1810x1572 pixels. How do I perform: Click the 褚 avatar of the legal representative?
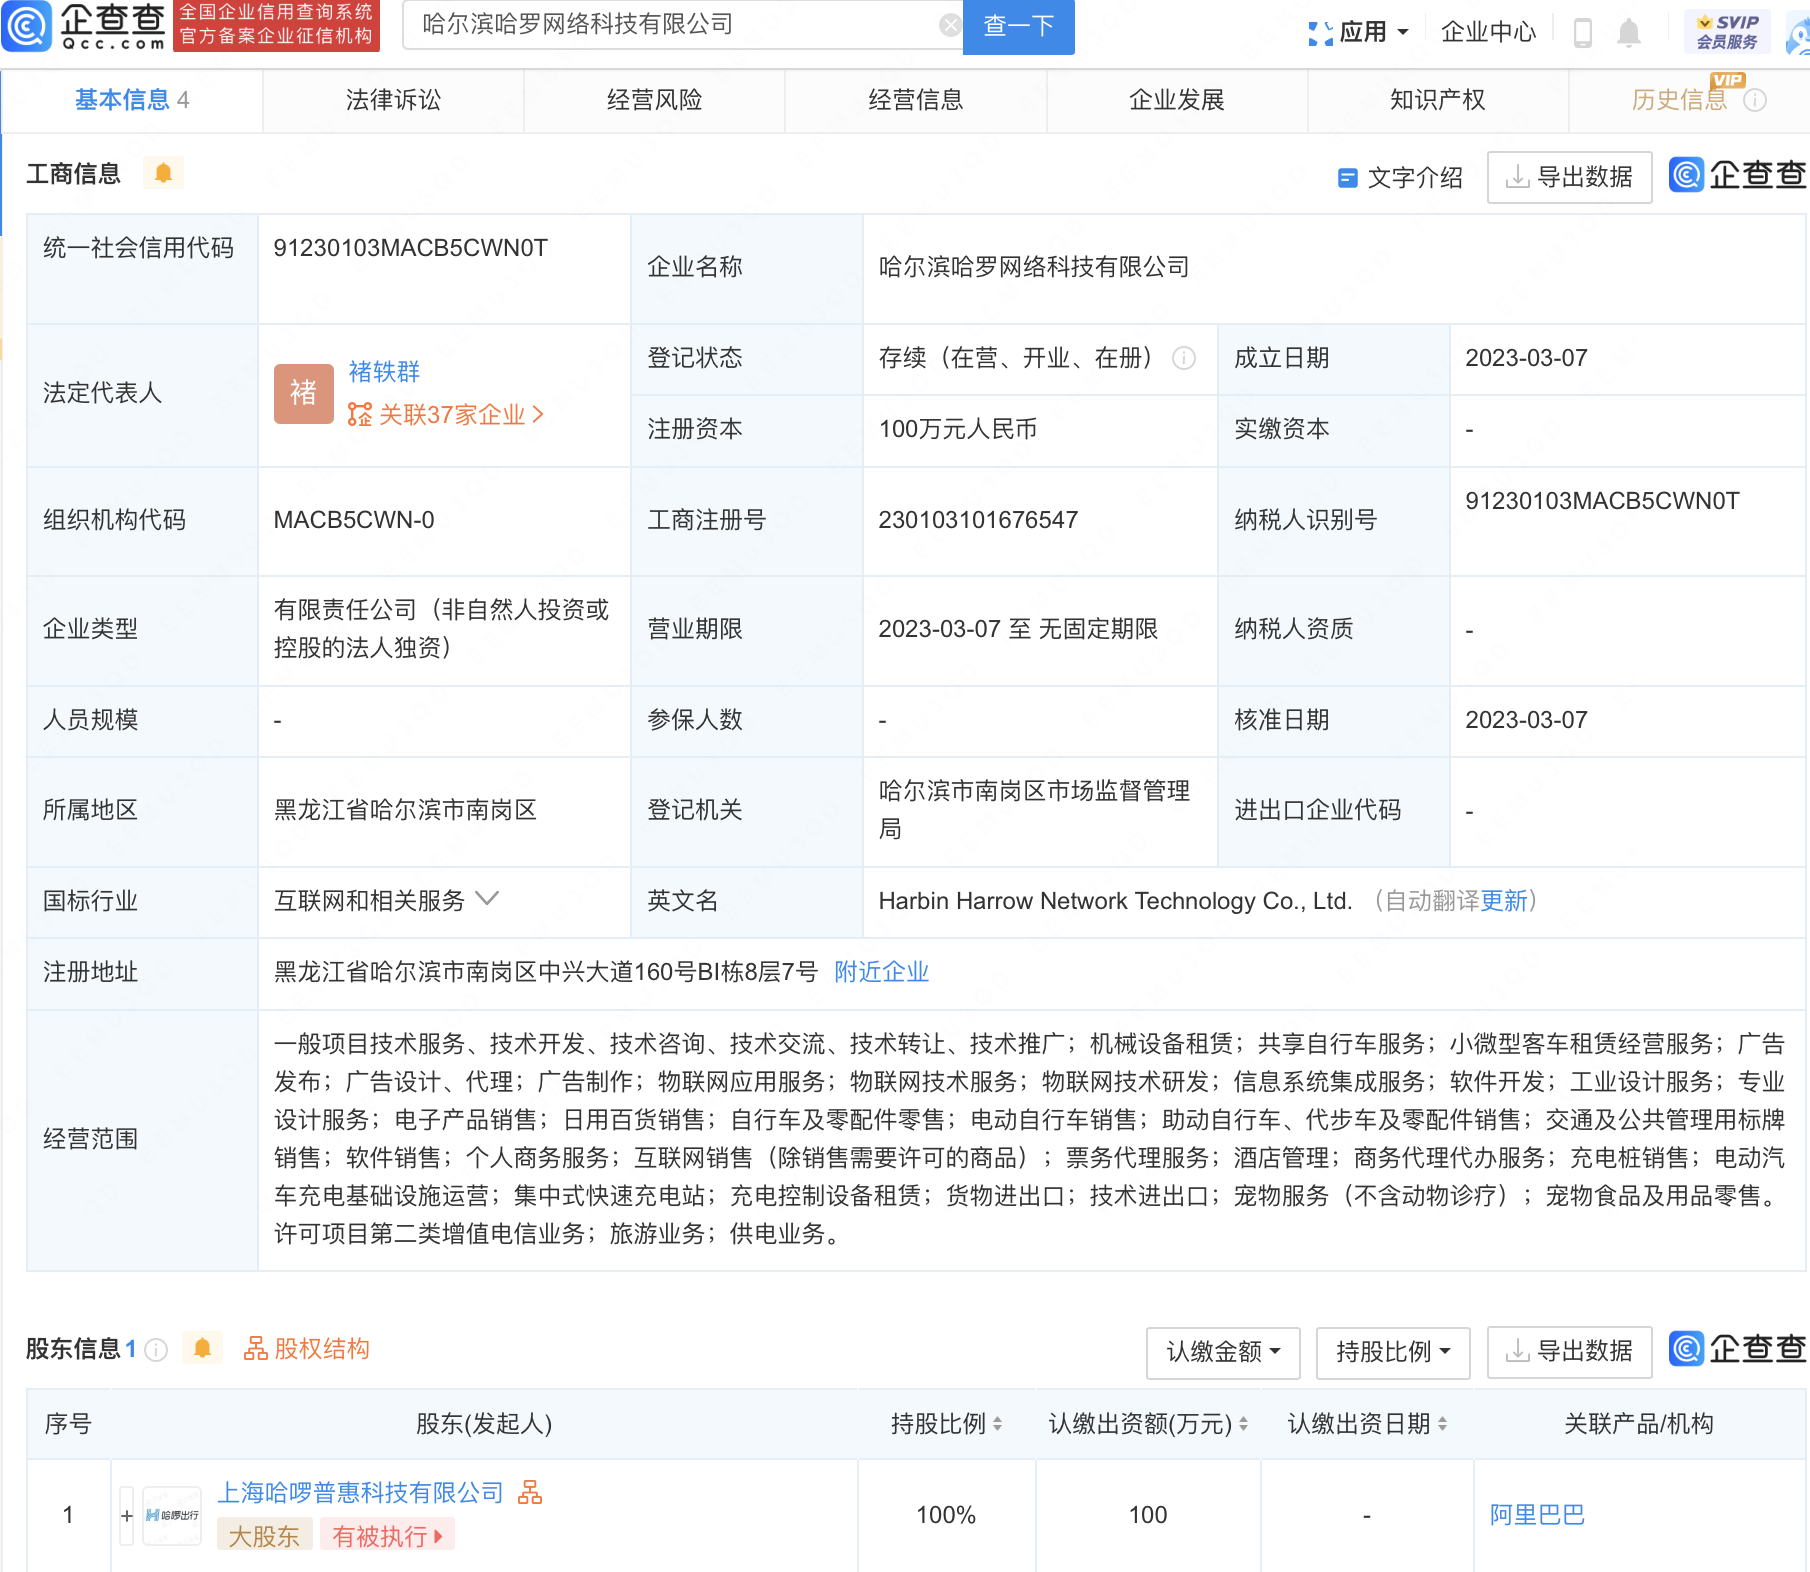coord(304,393)
